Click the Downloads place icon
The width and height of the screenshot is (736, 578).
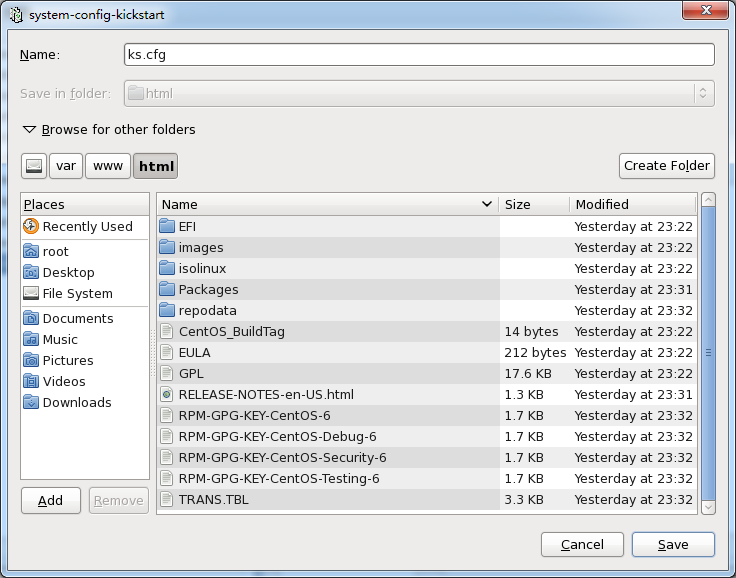pyautogui.click(x=31, y=402)
